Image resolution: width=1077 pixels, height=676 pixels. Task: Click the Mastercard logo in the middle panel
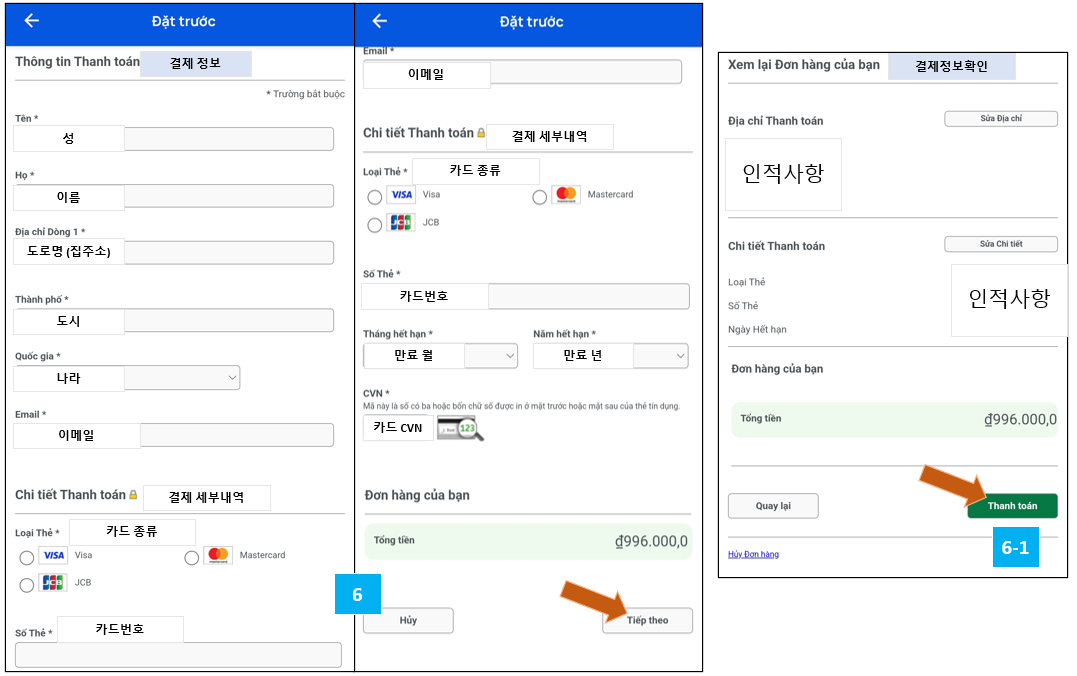565,194
